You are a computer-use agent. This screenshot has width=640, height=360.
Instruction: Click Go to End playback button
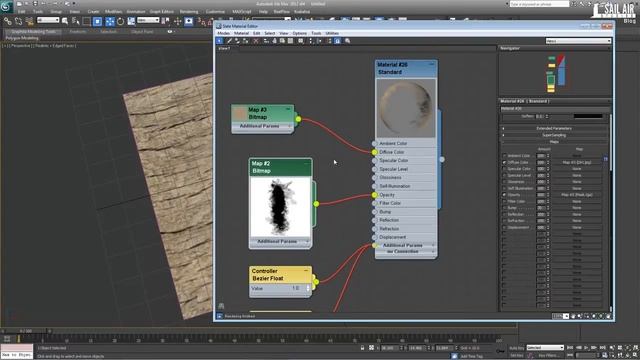click(x=602, y=348)
